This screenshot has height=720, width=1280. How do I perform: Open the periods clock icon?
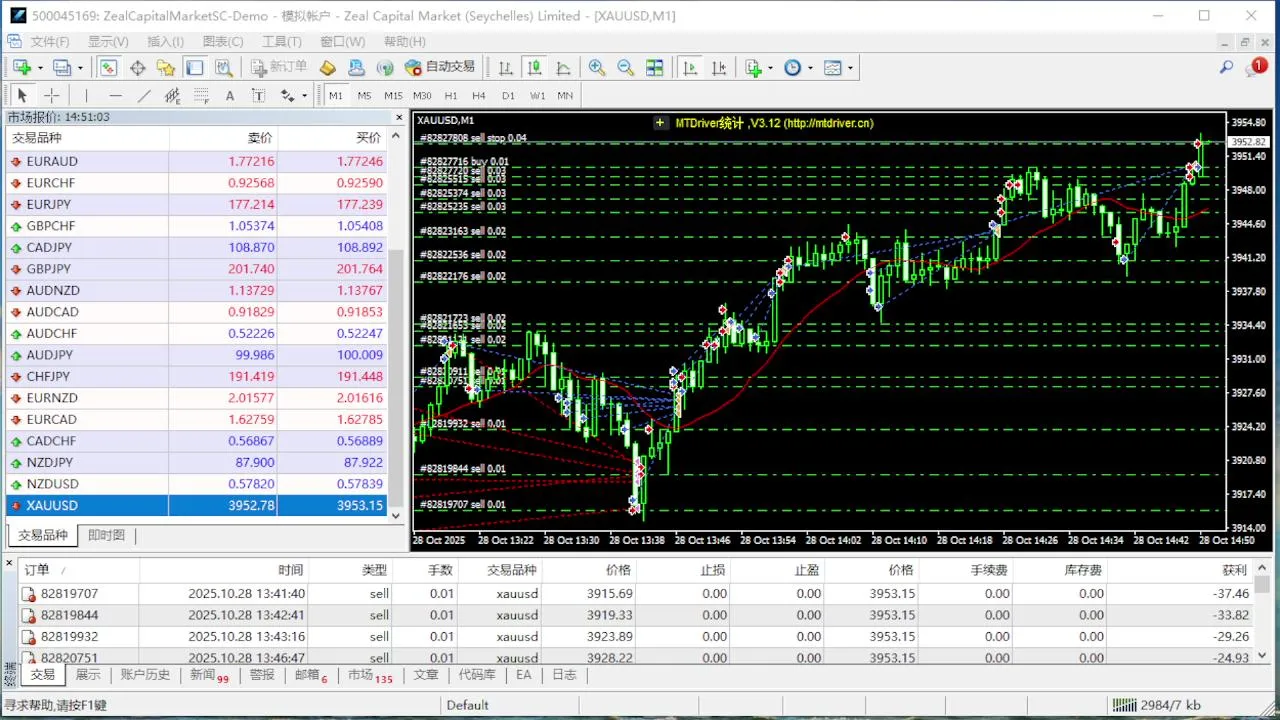(x=792, y=68)
